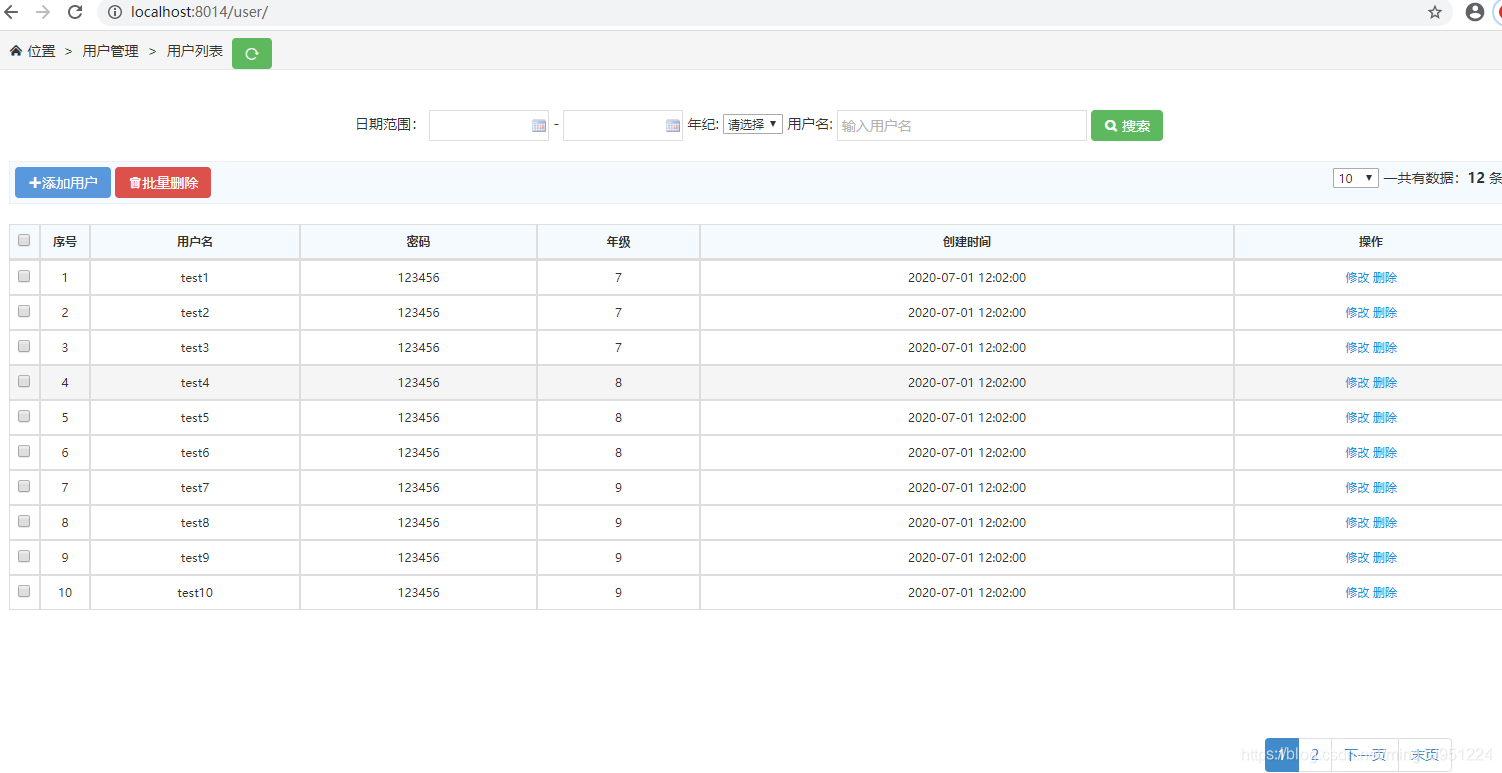The height and width of the screenshot is (773, 1502).
Task: Open the browser profile account icon
Action: pos(1474,12)
